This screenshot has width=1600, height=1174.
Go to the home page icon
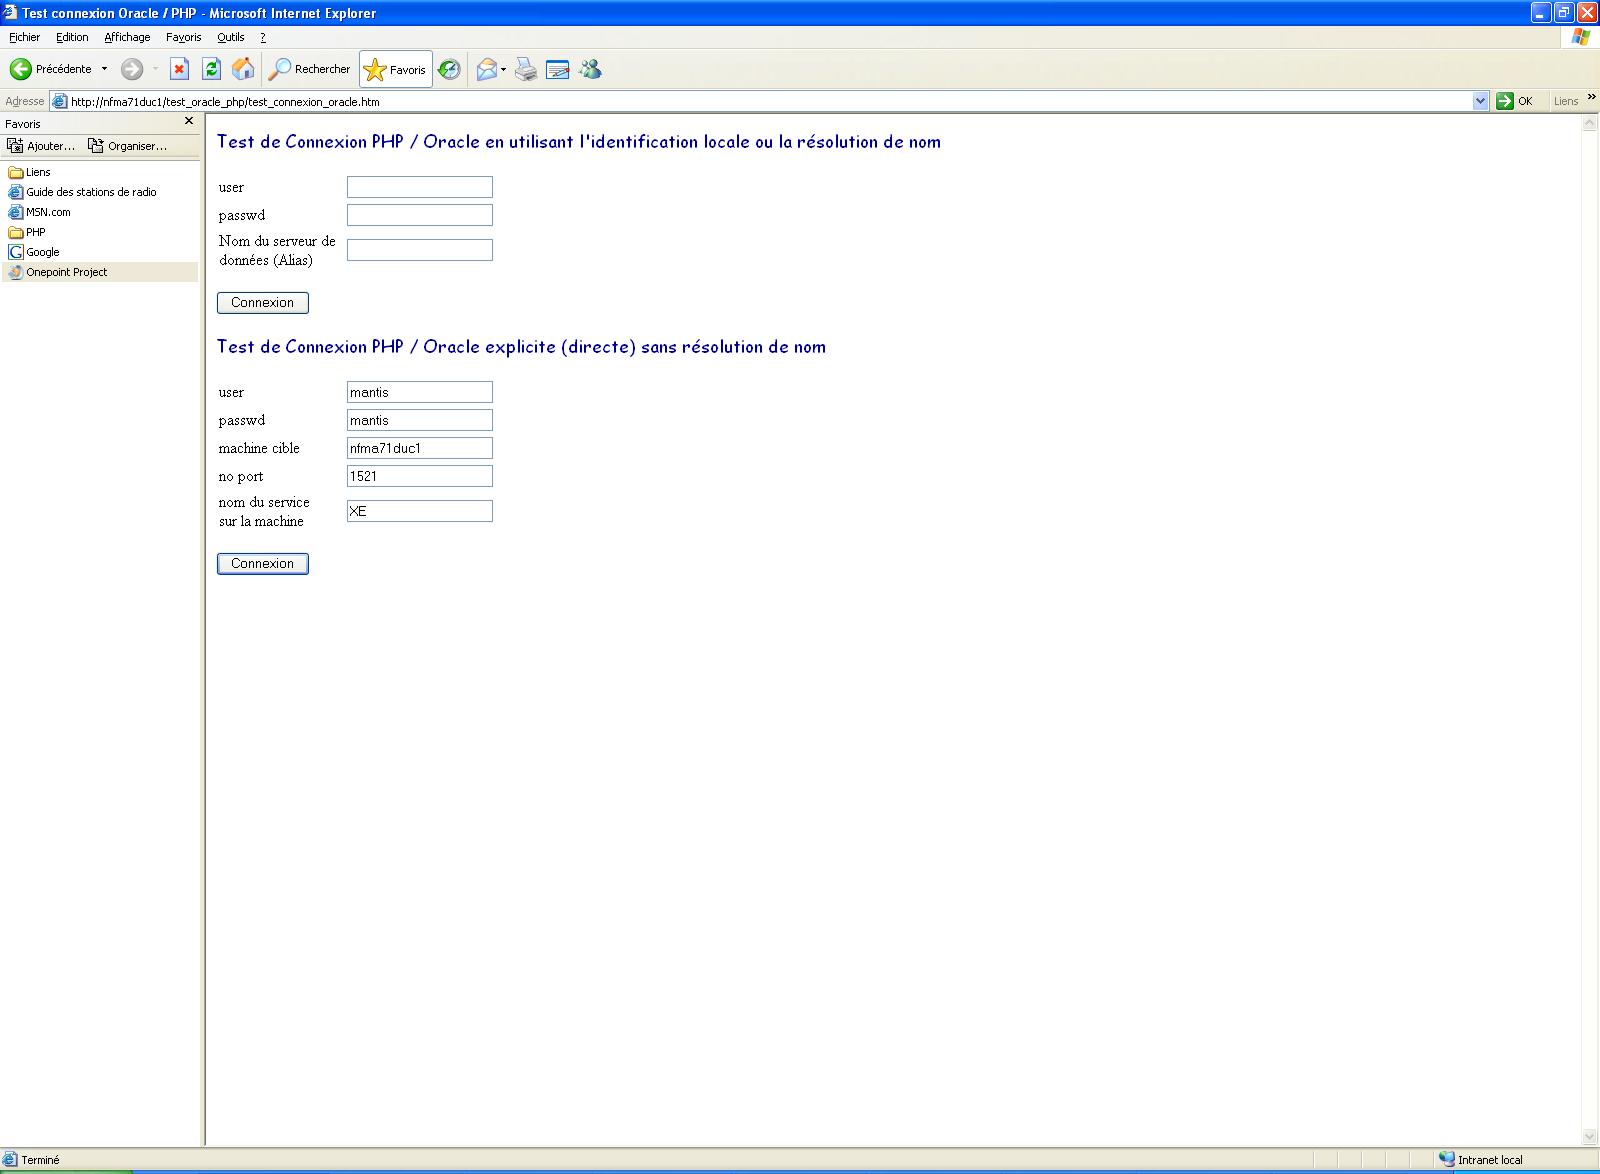(x=243, y=69)
